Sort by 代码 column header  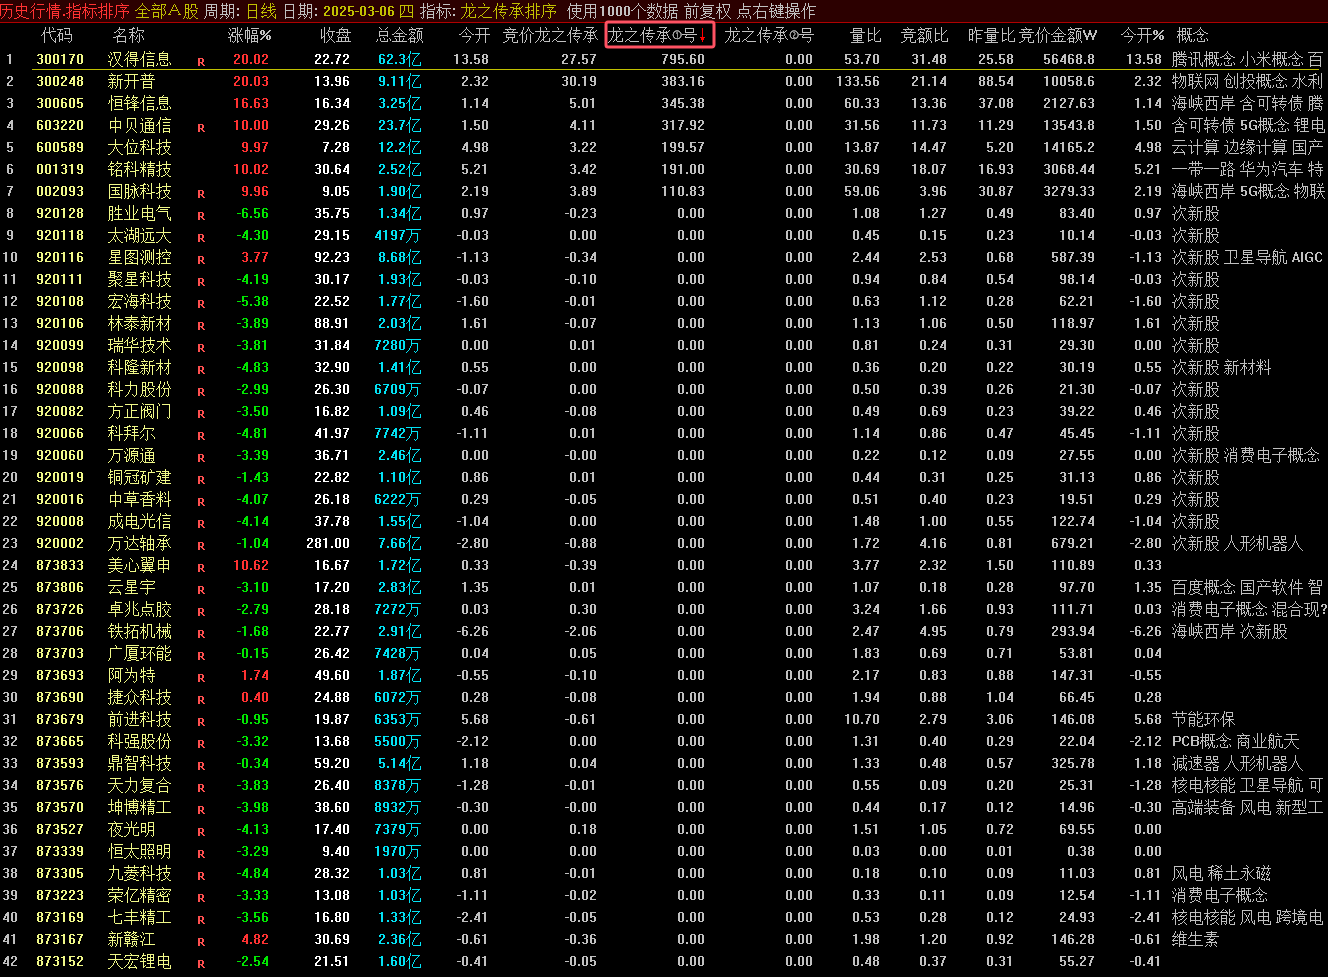56,35
